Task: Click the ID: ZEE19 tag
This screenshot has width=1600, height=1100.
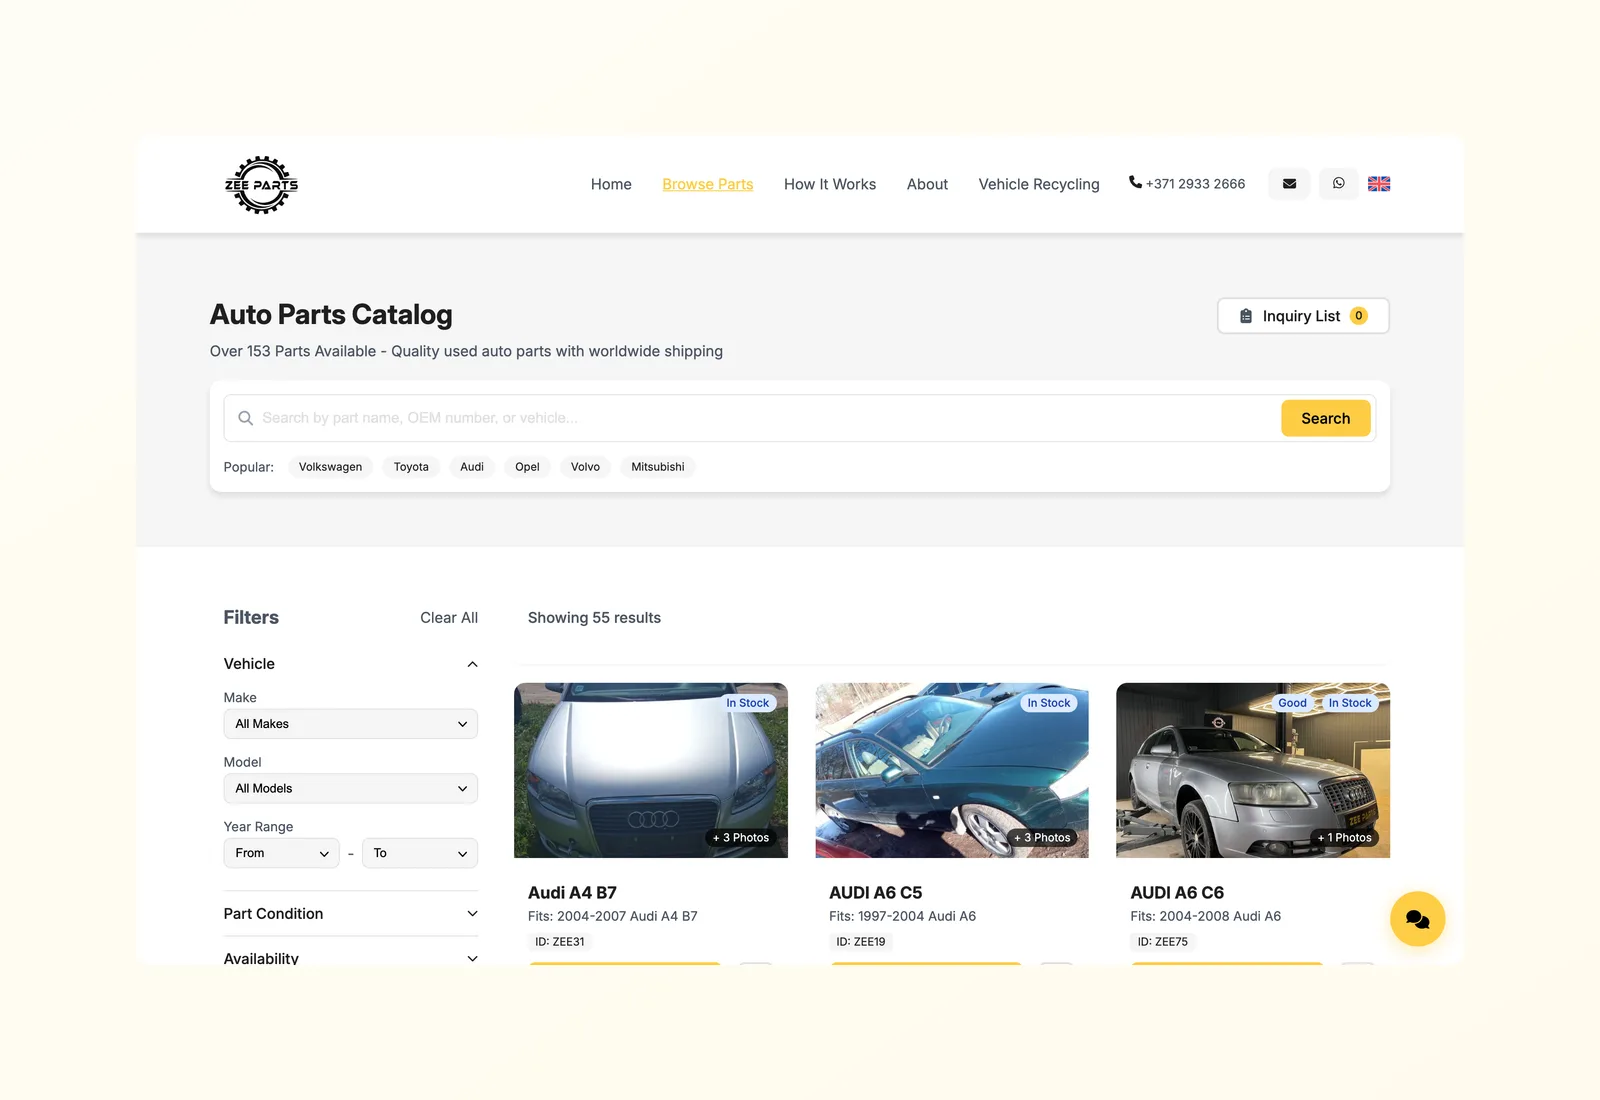Action: (861, 942)
